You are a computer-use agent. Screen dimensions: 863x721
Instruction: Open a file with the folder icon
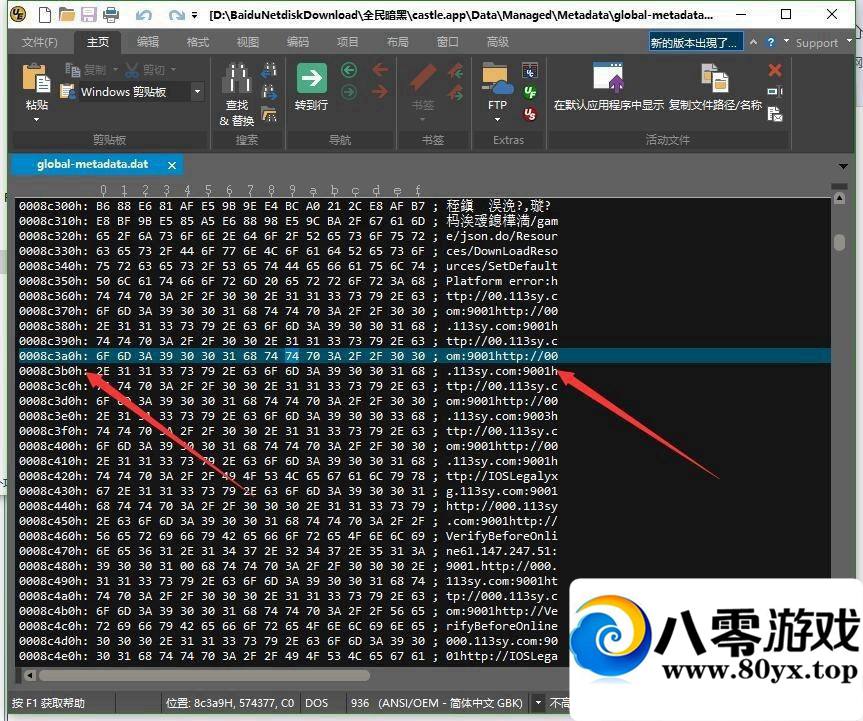[67, 14]
